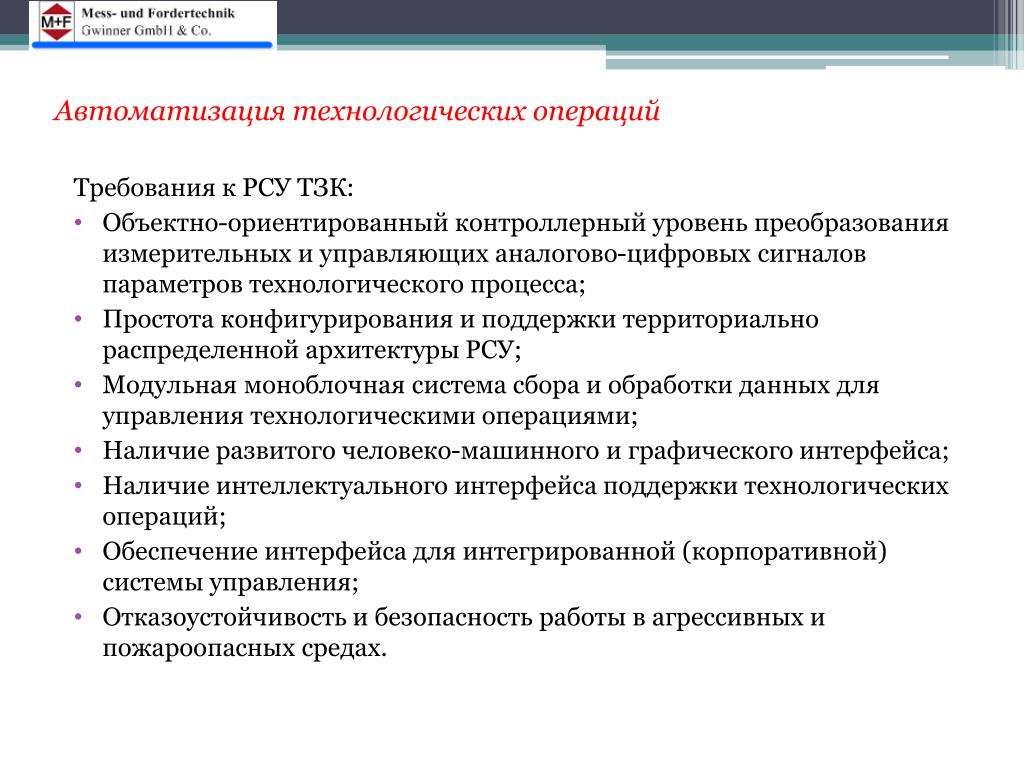Click the red slide title Автоматизация технологических операций
Image resolution: width=1024 pixels, height=768 pixels.
(x=357, y=110)
